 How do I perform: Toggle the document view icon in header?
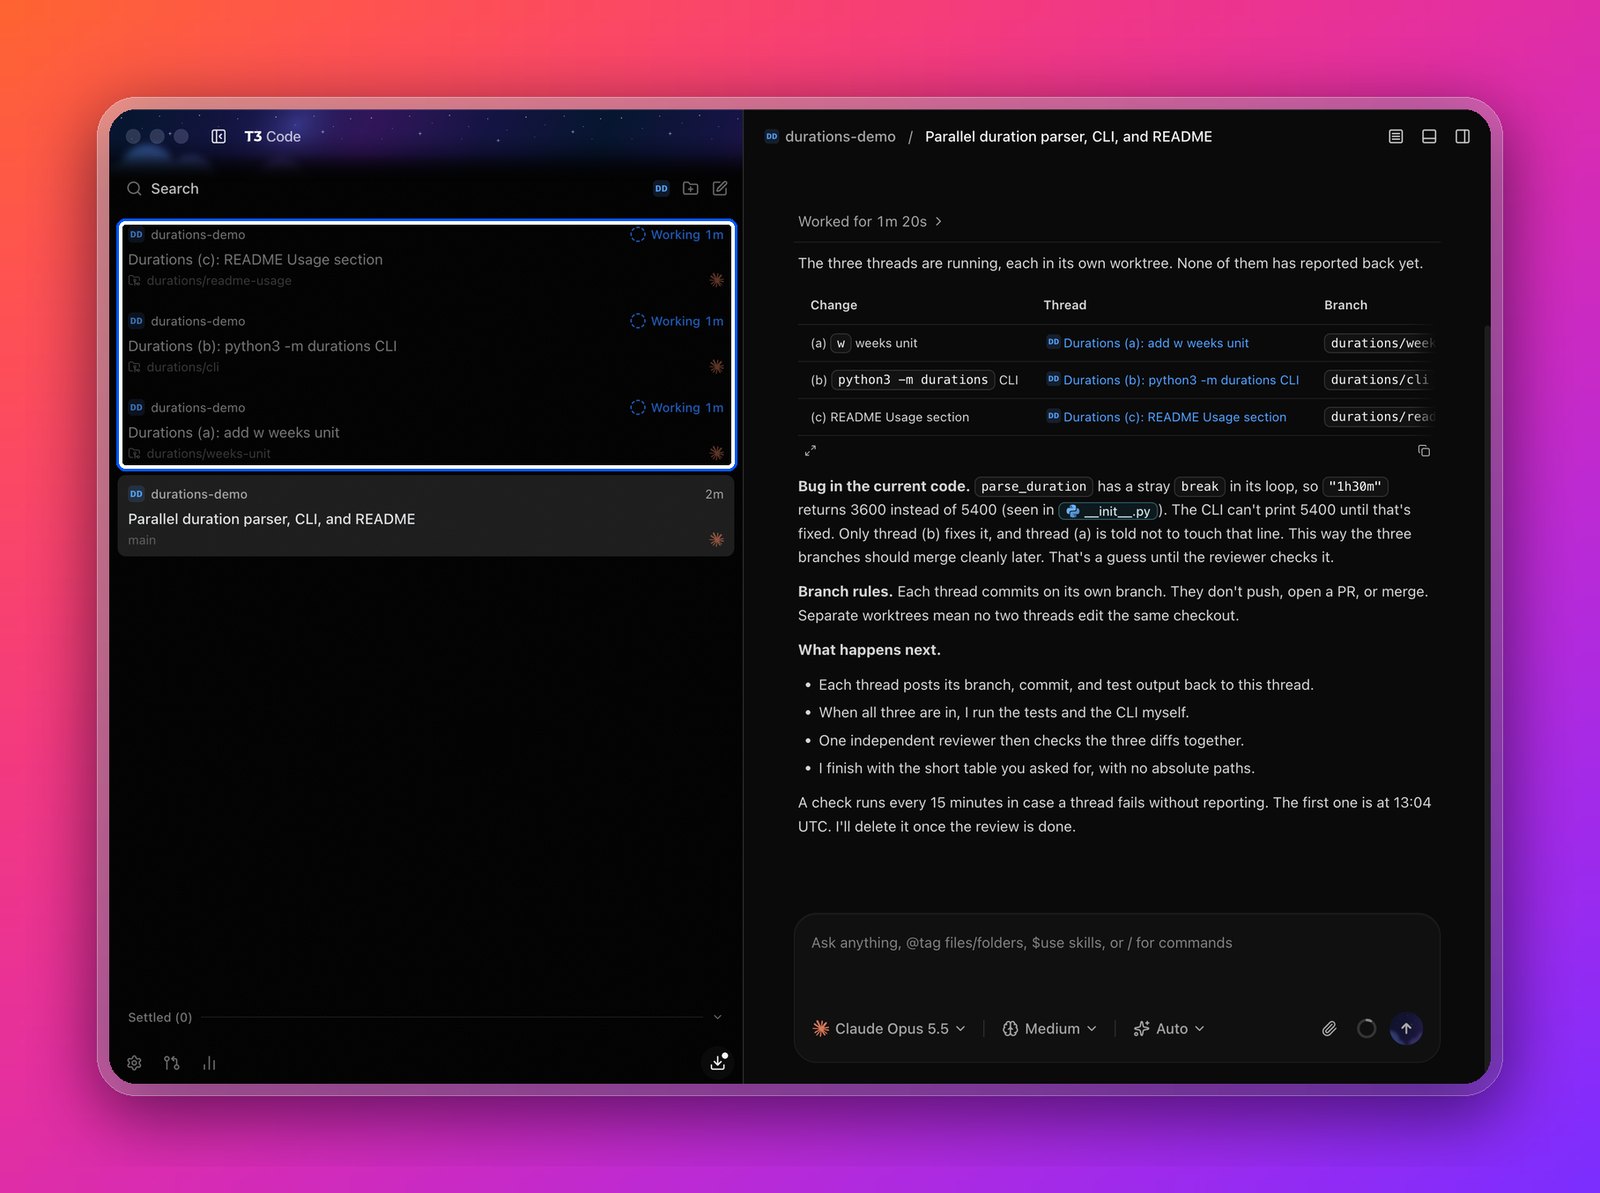point(1396,136)
